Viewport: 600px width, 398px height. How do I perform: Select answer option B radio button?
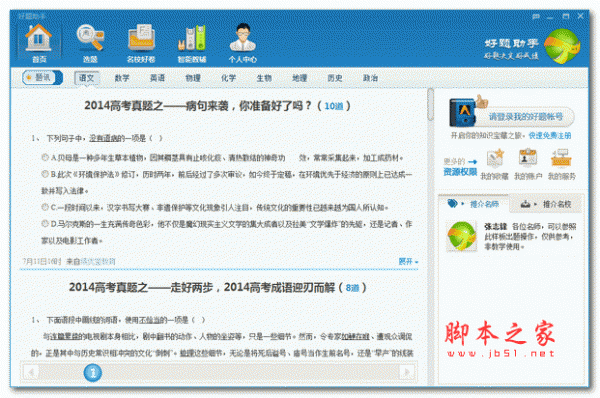coord(45,174)
